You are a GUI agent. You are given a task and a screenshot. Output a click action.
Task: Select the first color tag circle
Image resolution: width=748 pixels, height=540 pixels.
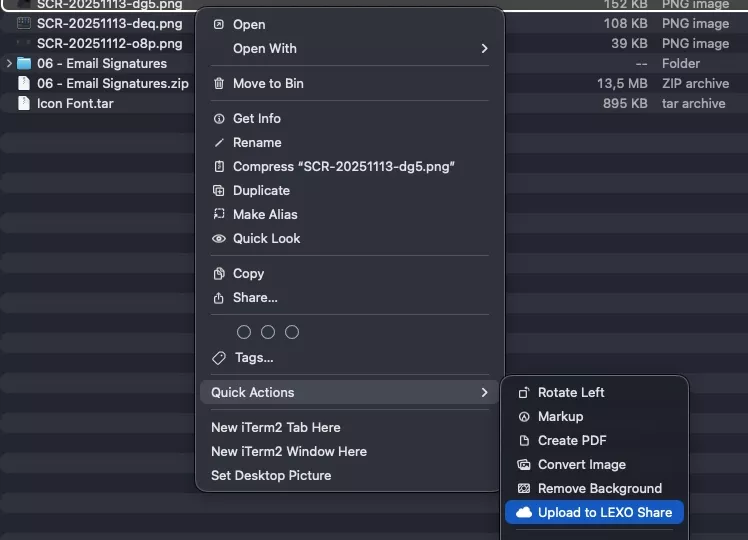(x=244, y=332)
